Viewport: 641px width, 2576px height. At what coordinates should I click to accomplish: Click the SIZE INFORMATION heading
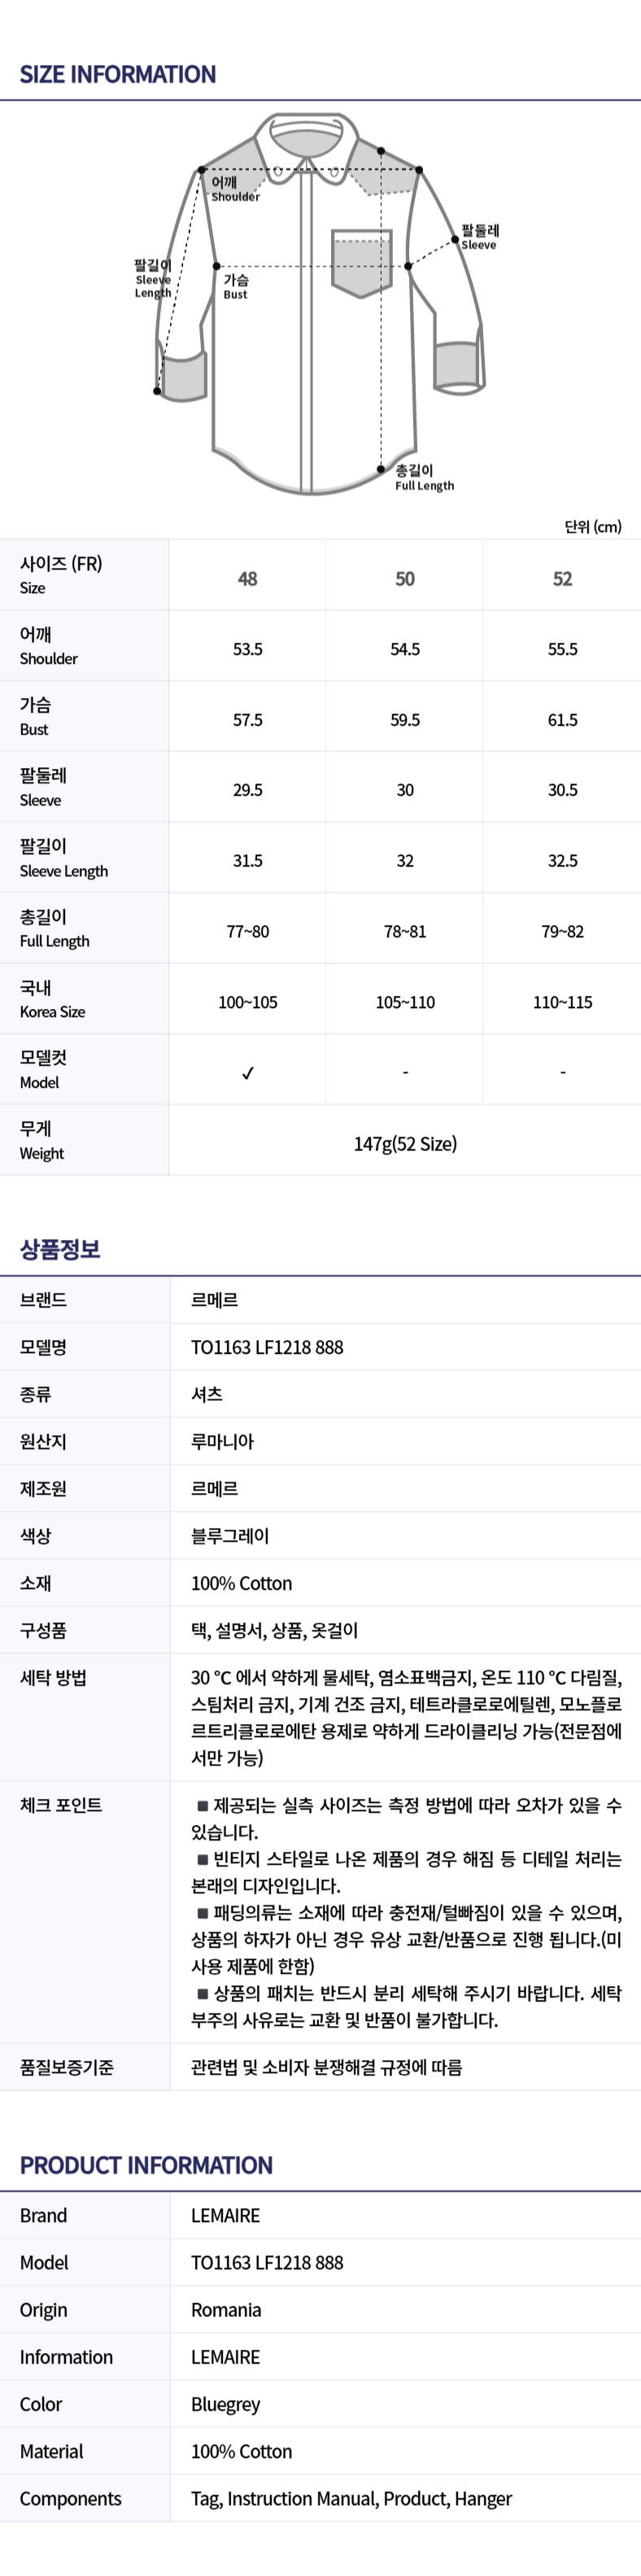coord(118,74)
